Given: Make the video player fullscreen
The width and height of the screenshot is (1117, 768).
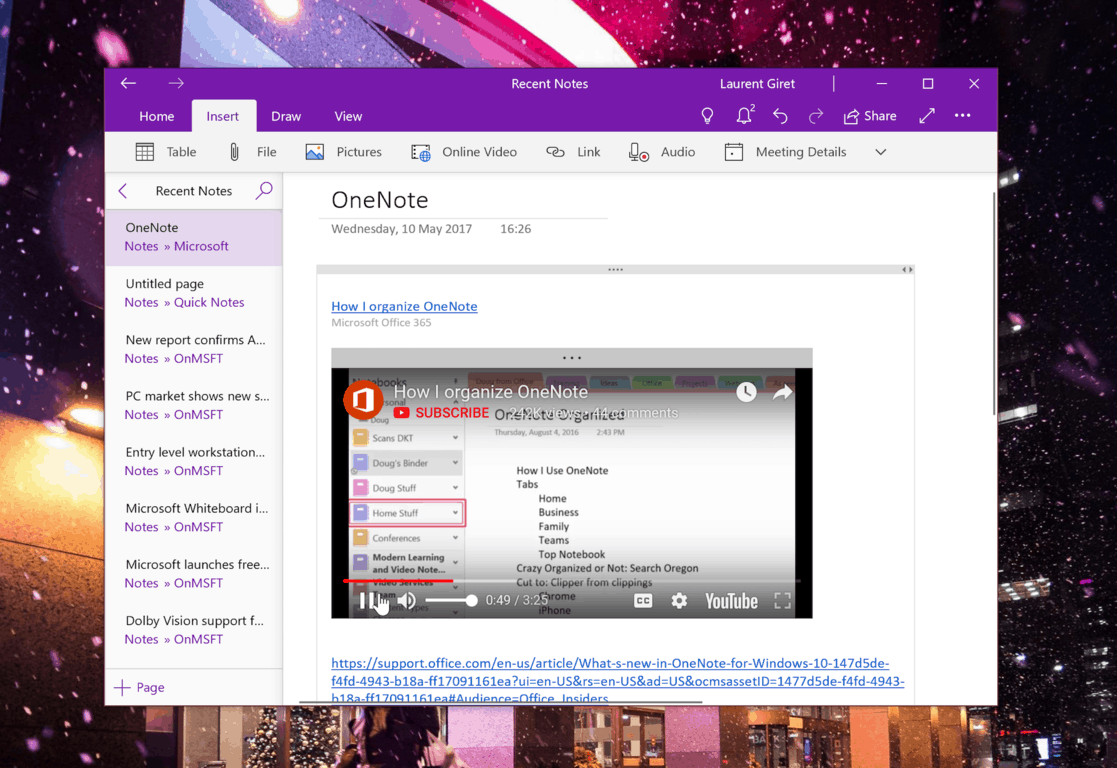Looking at the screenshot, I should (x=782, y=601).
